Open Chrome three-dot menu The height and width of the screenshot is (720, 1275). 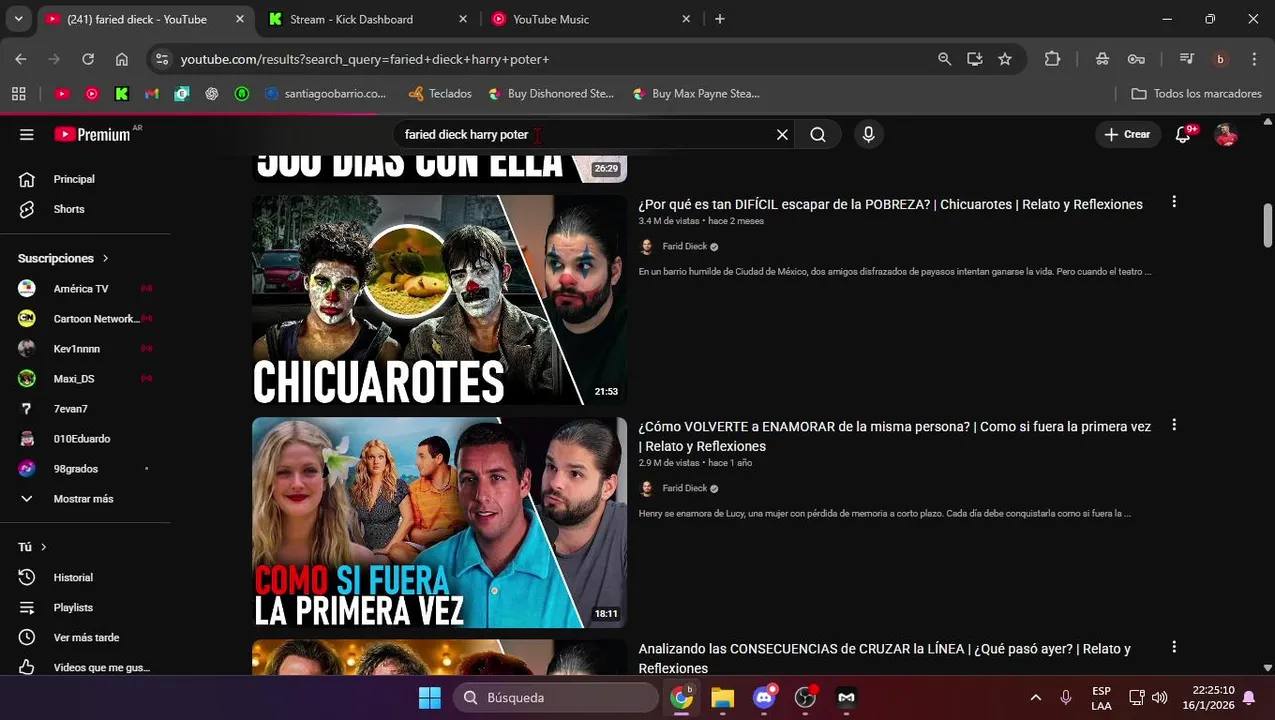point(1254,59)
